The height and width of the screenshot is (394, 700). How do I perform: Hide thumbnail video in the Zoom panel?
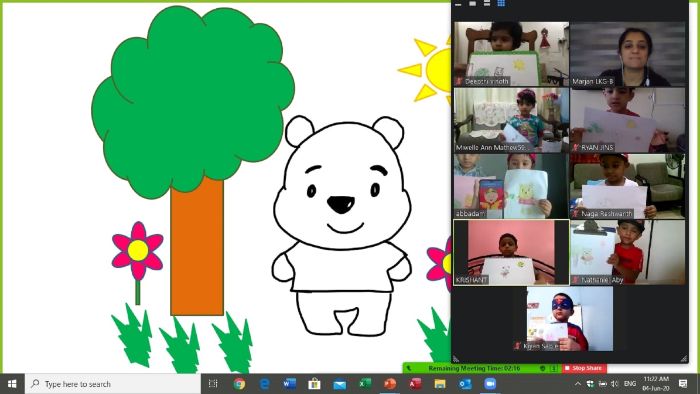click(458, 4)
